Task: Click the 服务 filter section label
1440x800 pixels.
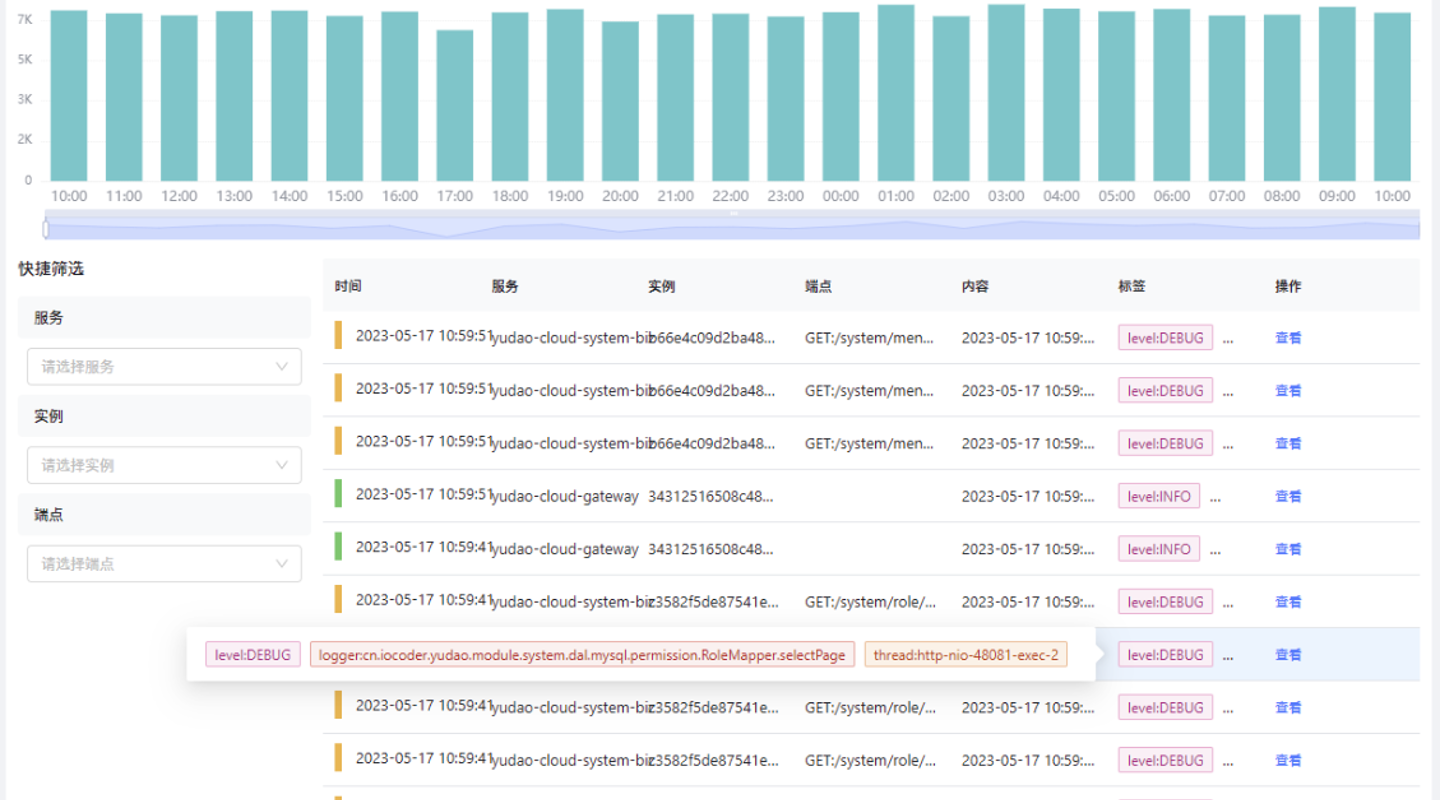Action: [48, 317]
